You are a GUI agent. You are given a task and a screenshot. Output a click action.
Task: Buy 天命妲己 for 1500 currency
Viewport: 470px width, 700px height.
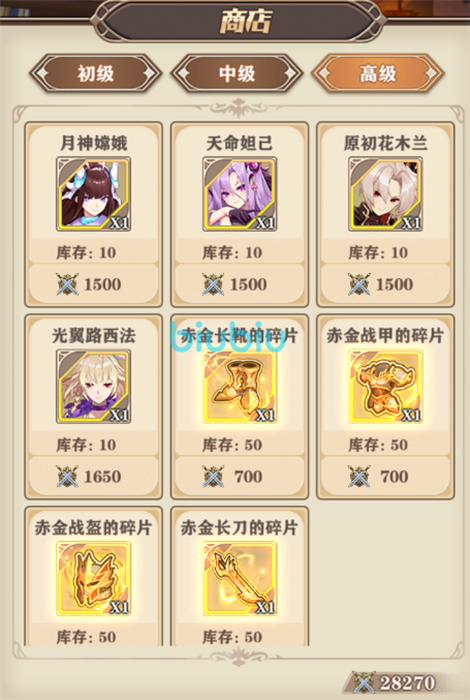[x=239, y=284]
